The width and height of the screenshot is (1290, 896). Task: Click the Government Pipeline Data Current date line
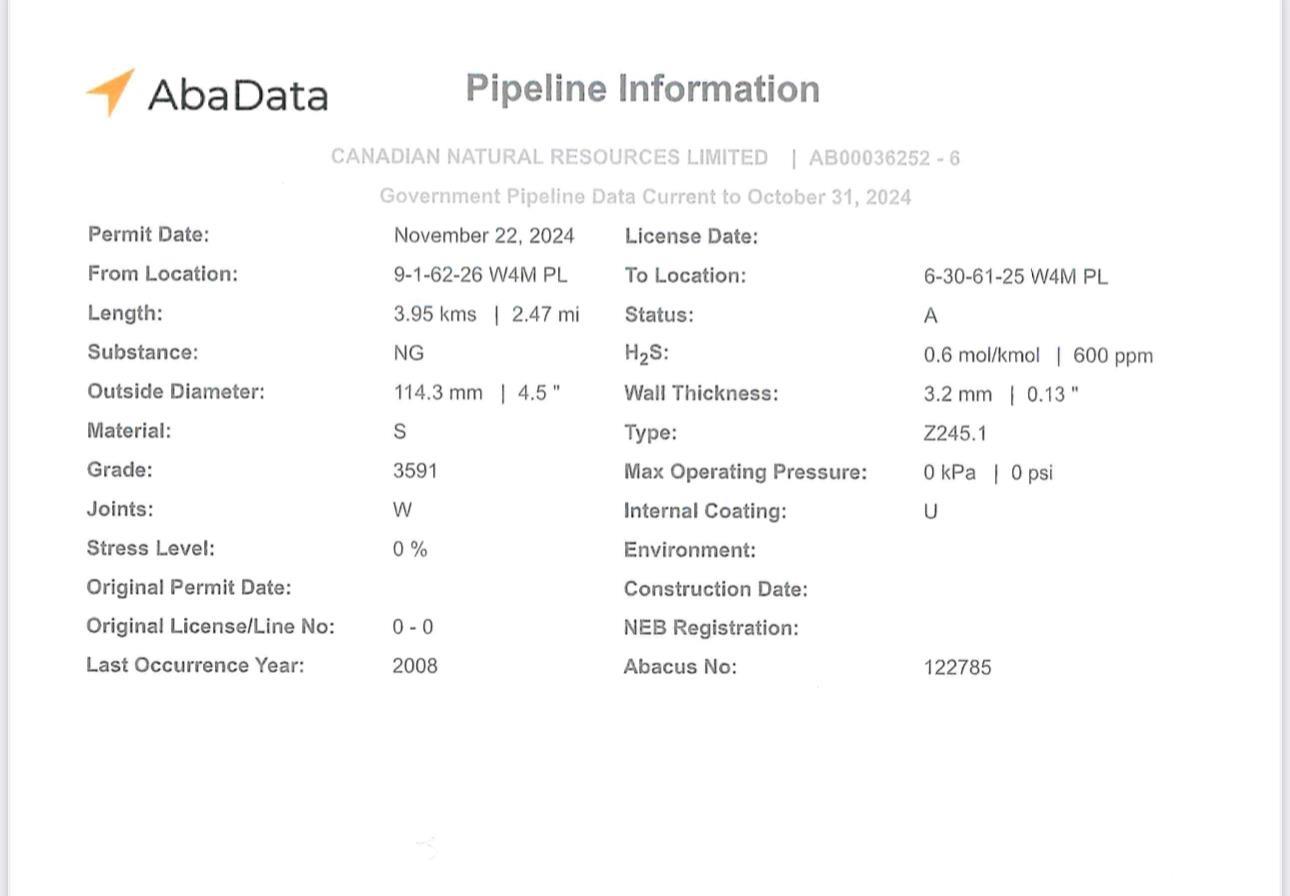pyautogui.click(x=645, y=197)
